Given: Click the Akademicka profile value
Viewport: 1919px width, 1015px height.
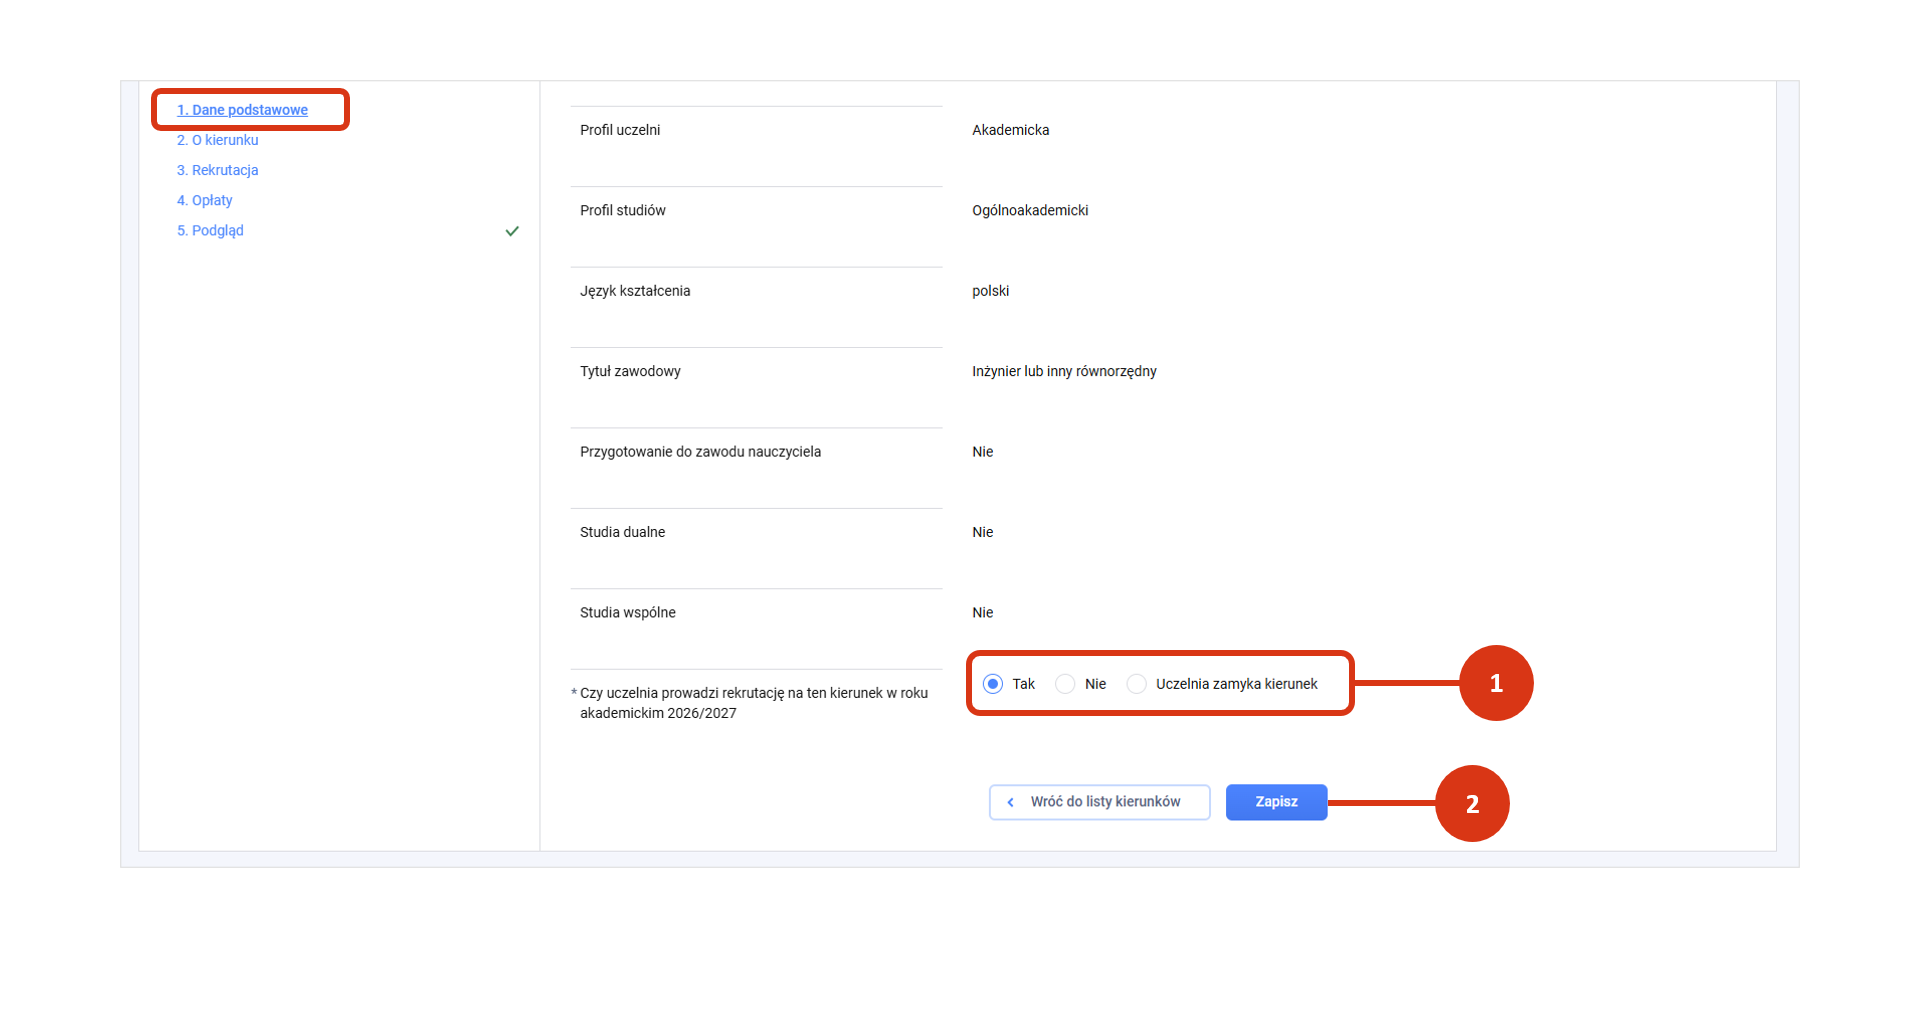Looking at the screenshot, I should (x=1010, y=130).
